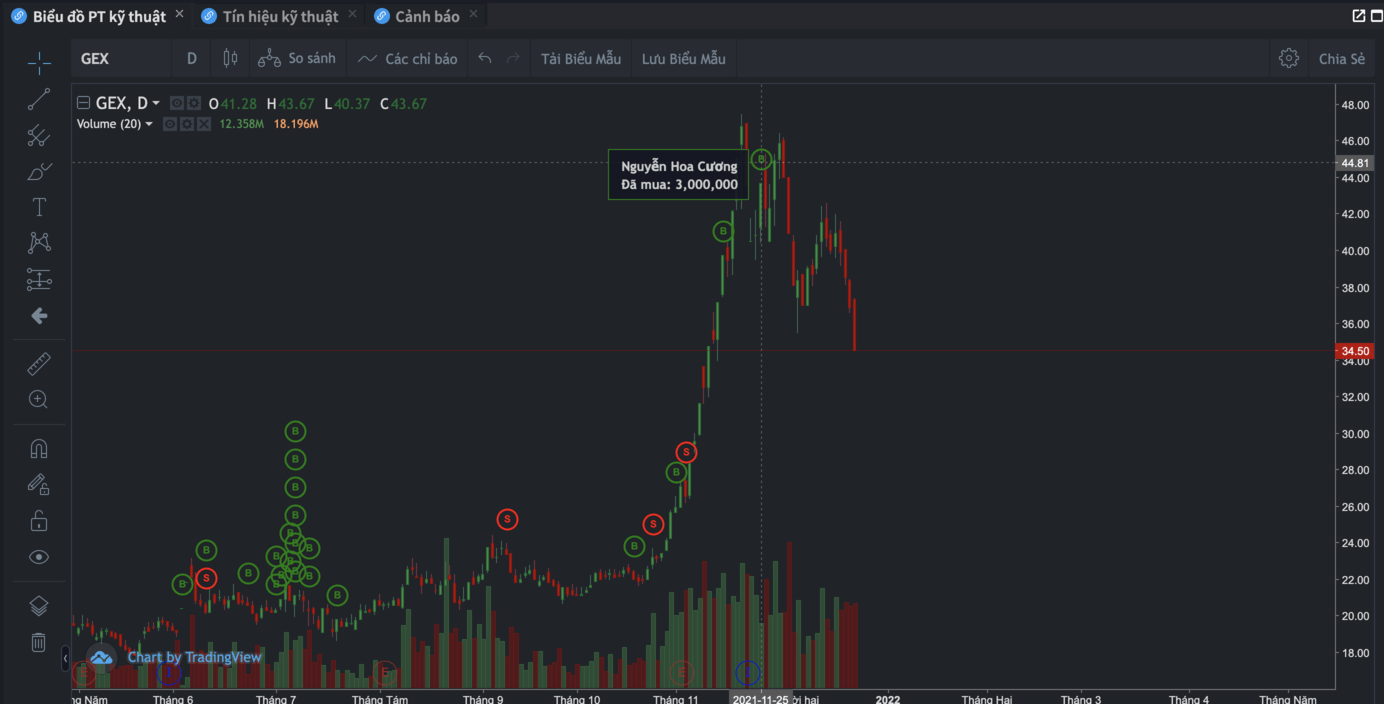The image size is (1384, 704).
Task: Toggle magnet mode for drawings
Action: click(x=39, y=448)
